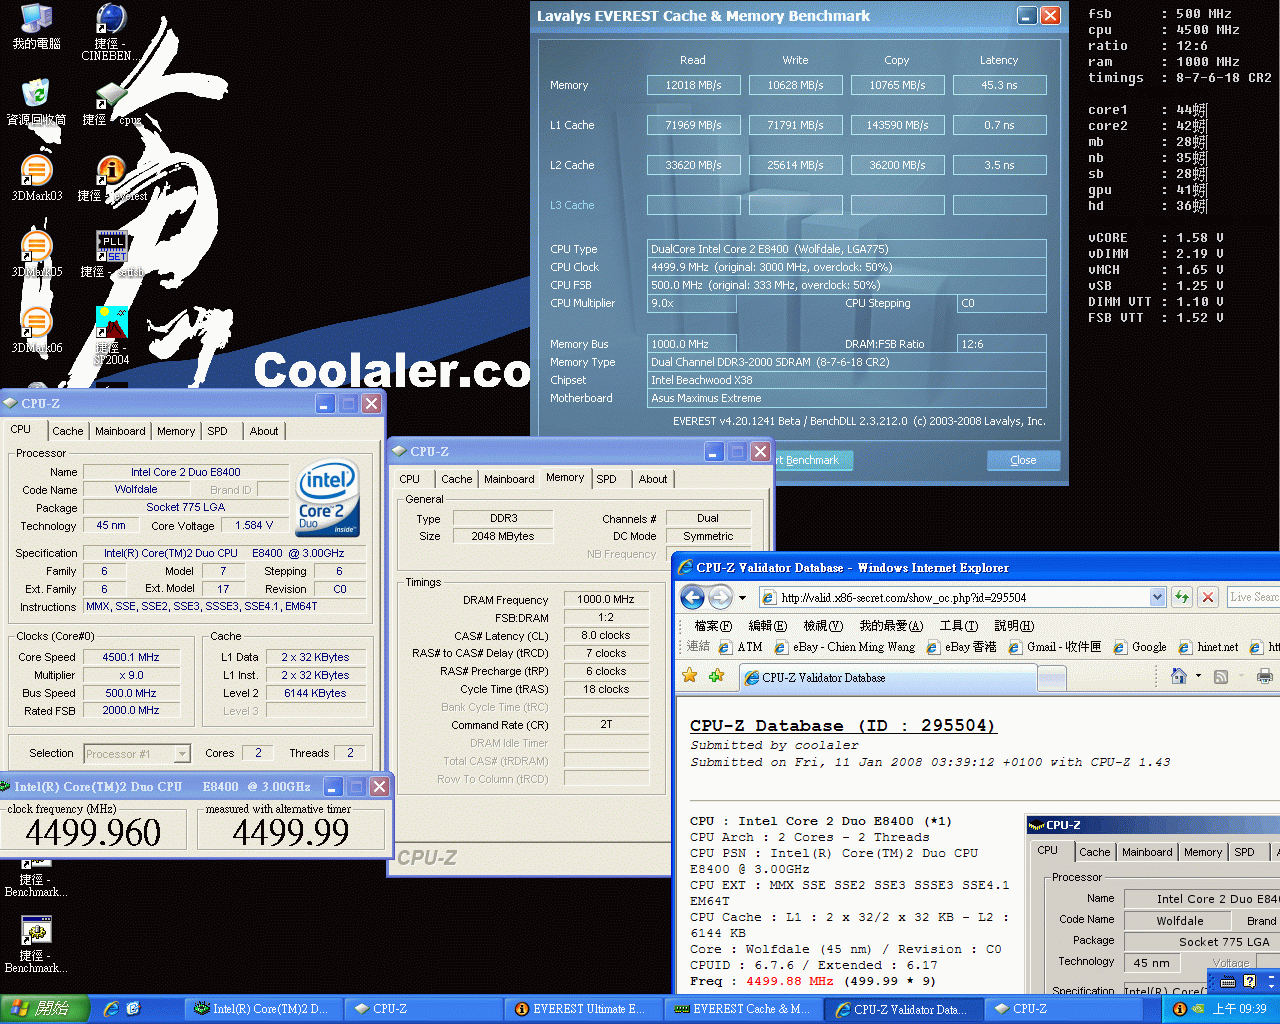Screen dimensions: 1280x1024
Task: Open About tab in CPU-Z Processor window
Action: [x=264, y=431]
